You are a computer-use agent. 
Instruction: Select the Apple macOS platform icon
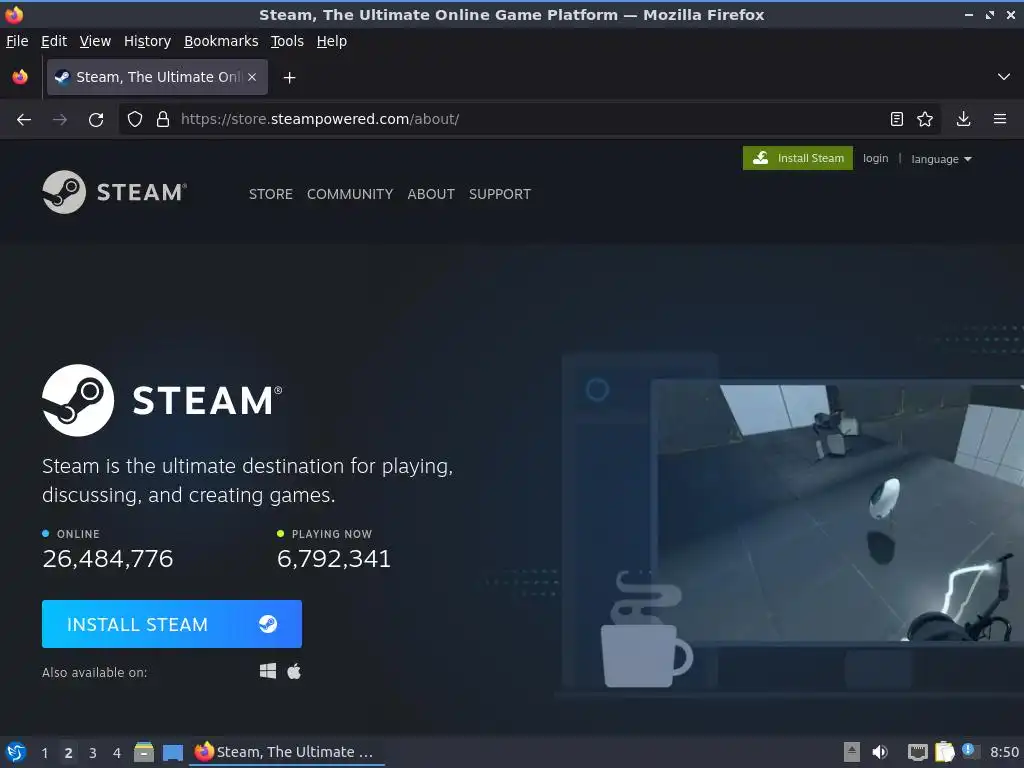coord(294,671)
